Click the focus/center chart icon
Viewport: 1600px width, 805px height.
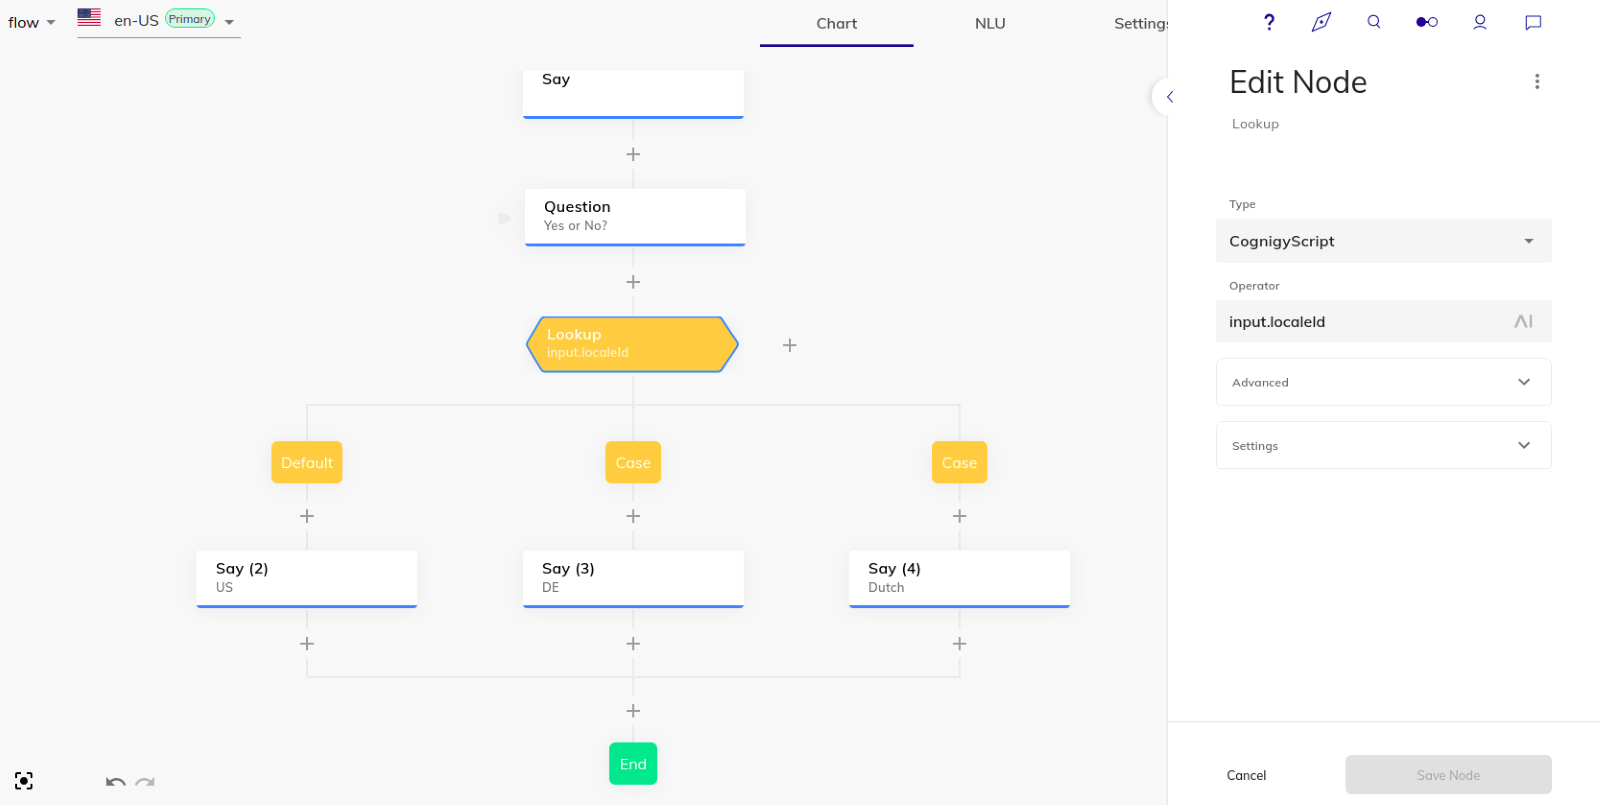(24, 781)
